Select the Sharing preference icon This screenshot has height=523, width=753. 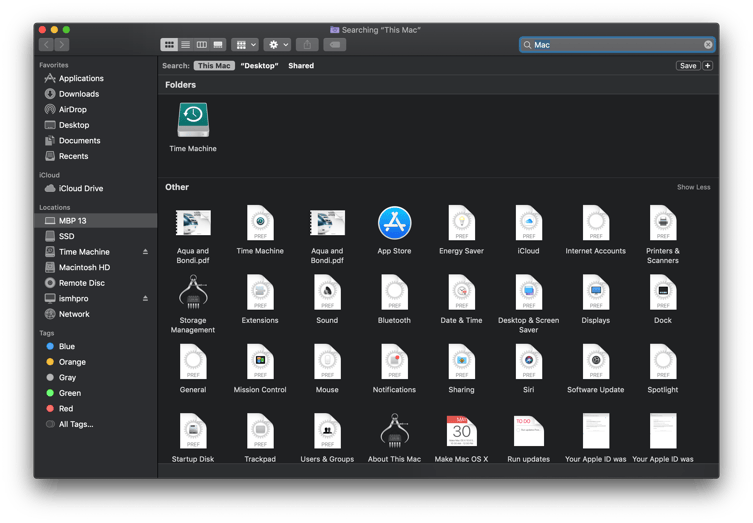pos(462,362)
